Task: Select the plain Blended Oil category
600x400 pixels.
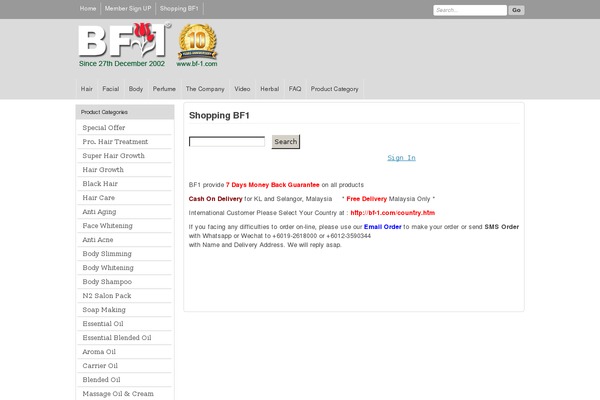Action: [125, 380]
